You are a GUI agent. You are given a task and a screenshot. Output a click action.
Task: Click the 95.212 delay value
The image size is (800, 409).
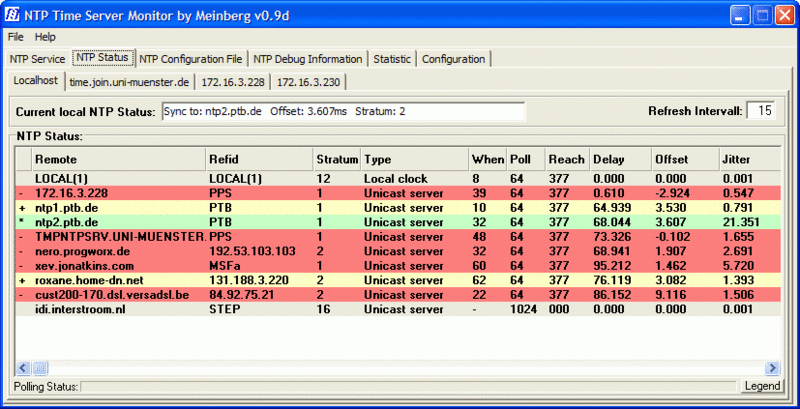coord(612,266)
